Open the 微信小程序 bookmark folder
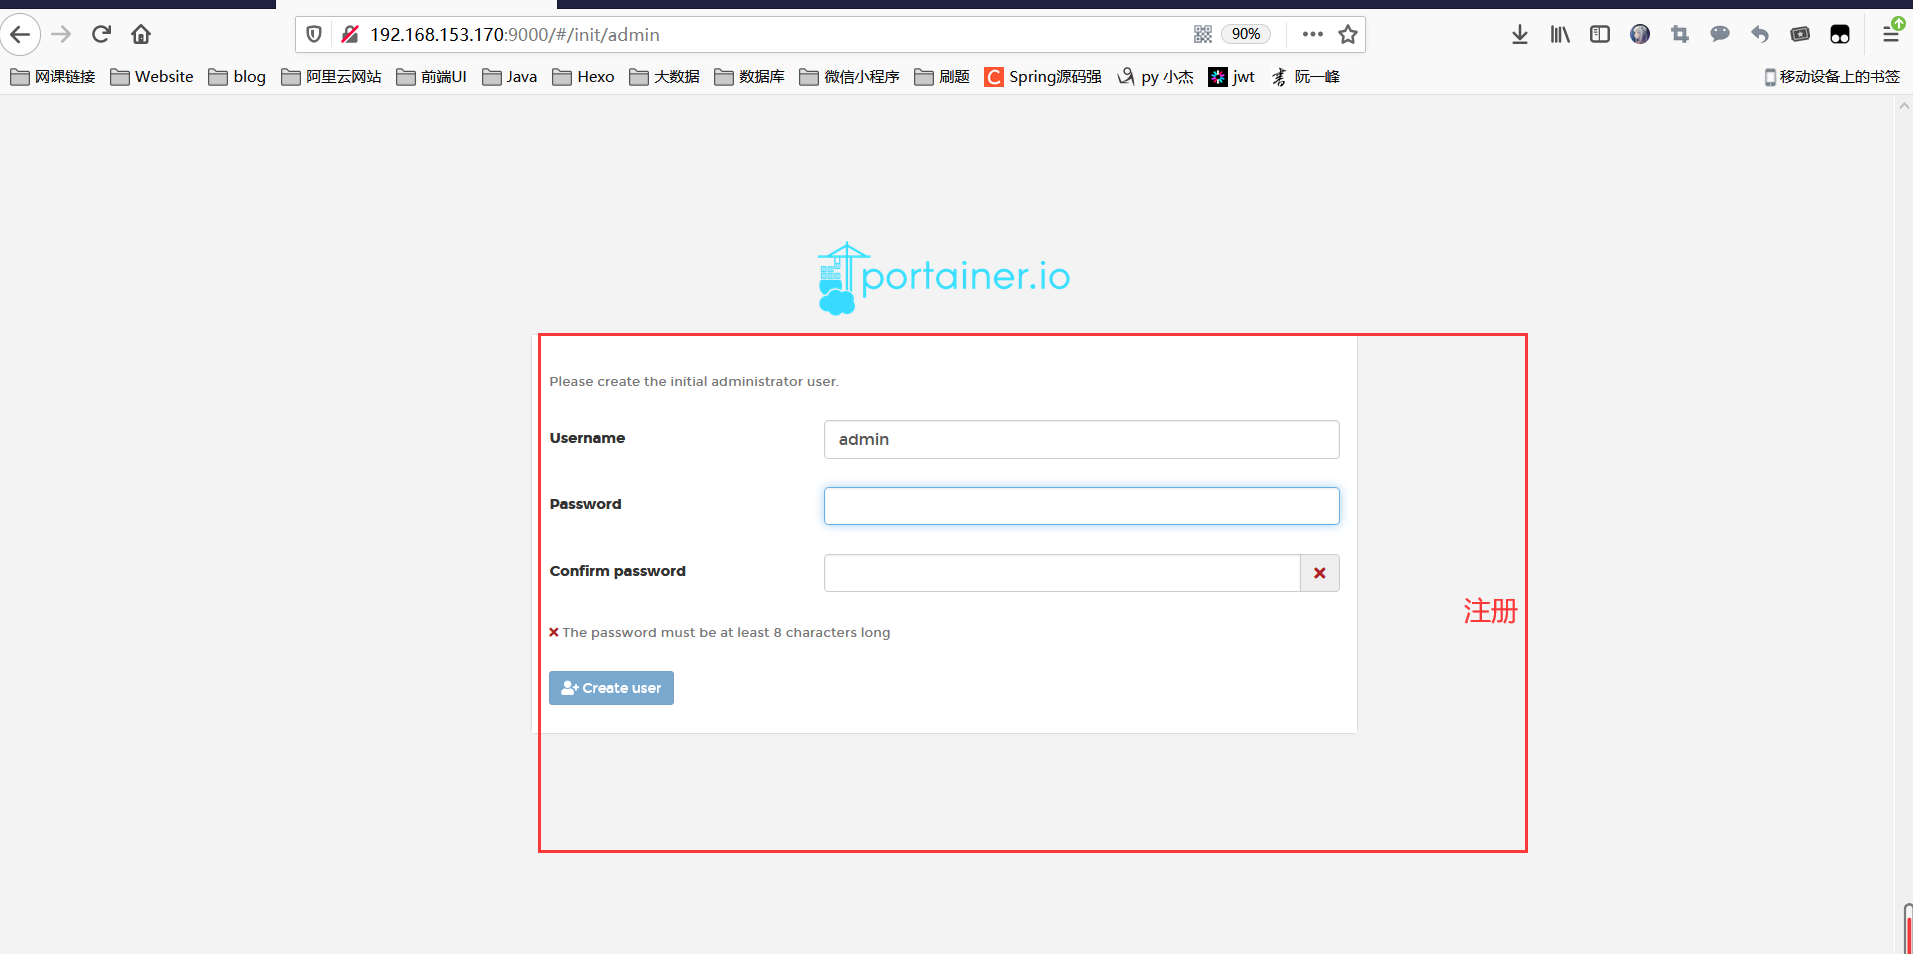 pos(849,77)
